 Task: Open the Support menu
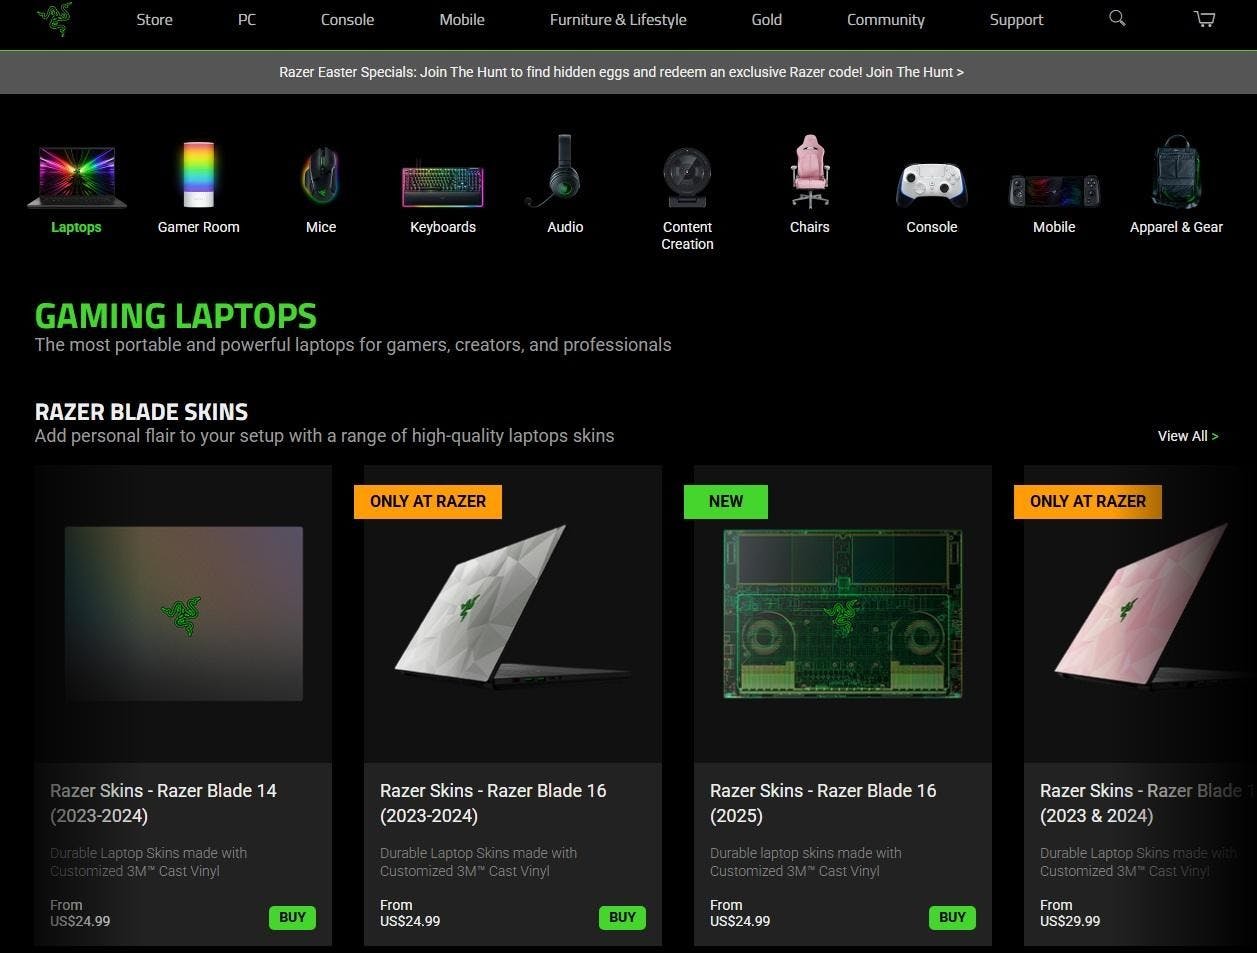1016,20
